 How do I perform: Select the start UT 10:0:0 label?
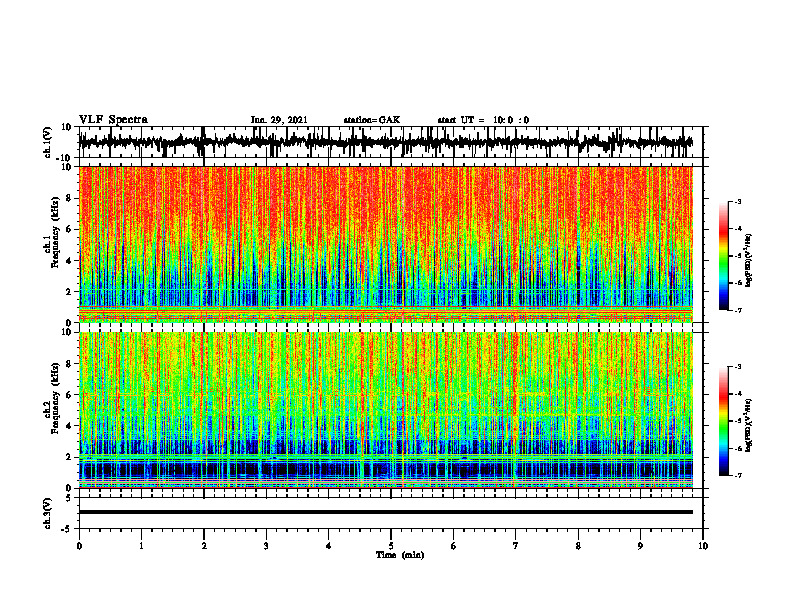(483, 120)
